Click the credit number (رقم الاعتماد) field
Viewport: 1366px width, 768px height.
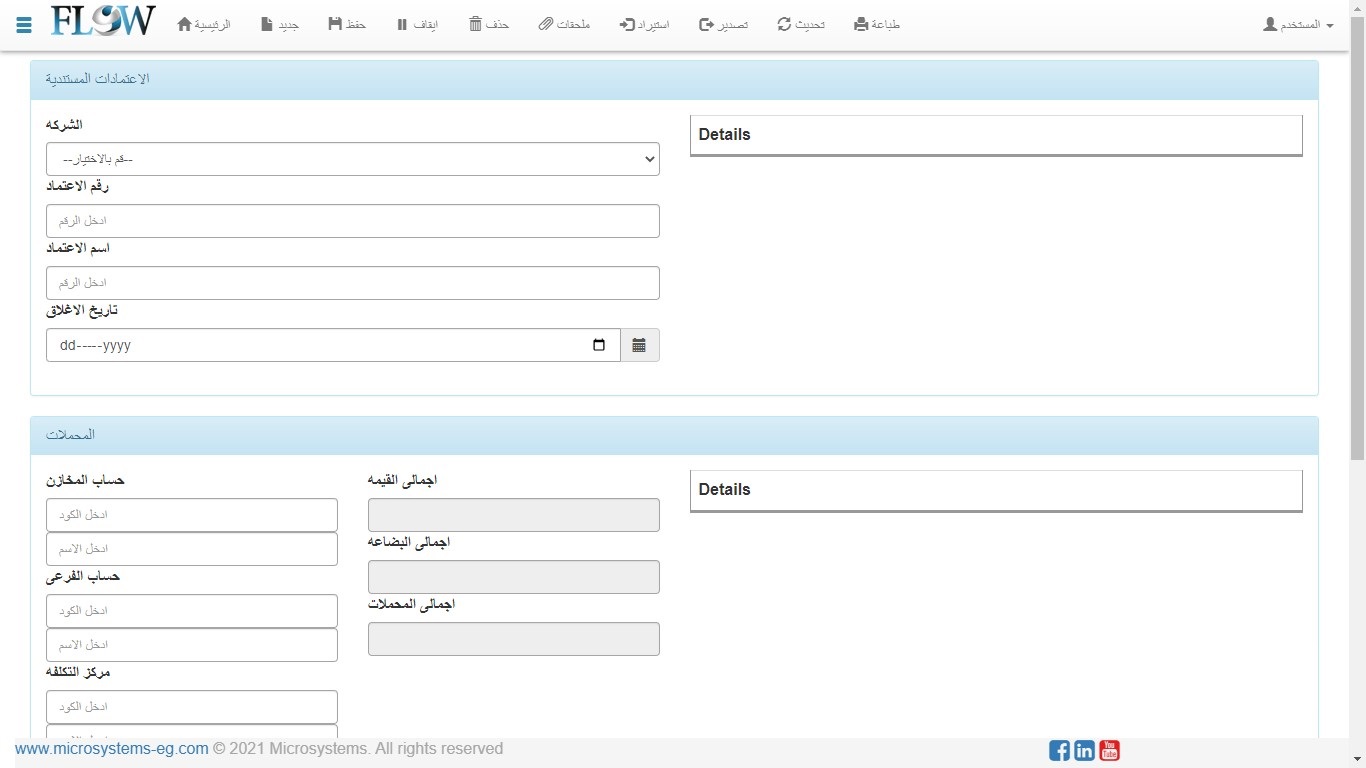tap(352, 221)
